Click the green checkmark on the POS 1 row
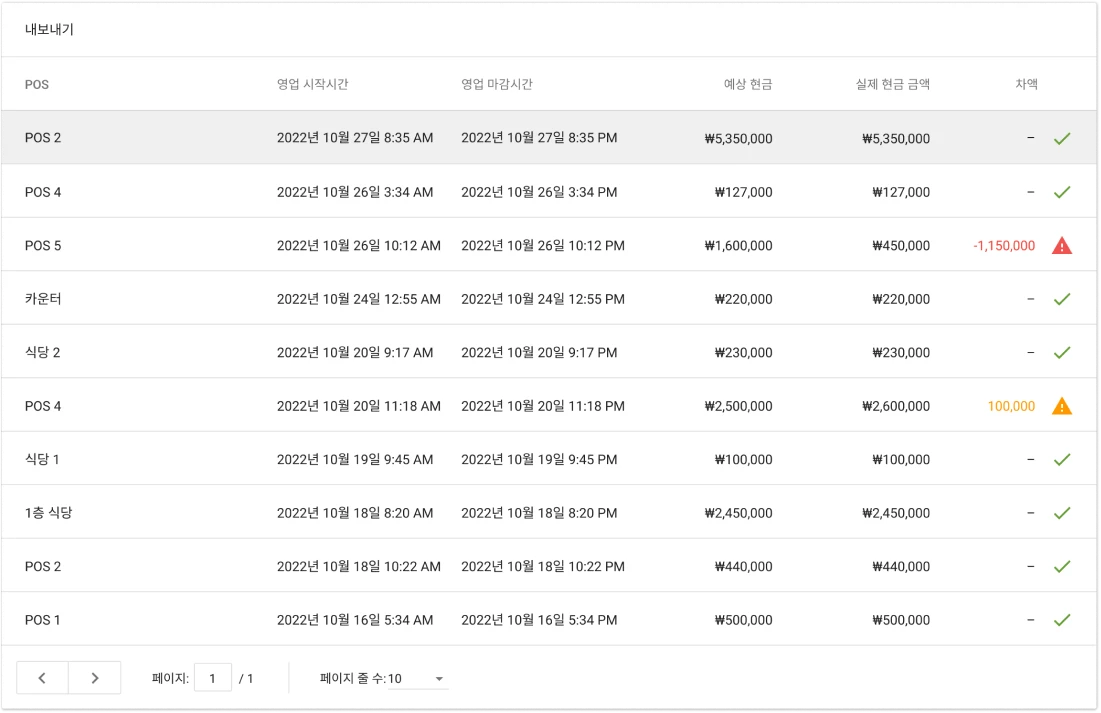 click(1062, 619)
